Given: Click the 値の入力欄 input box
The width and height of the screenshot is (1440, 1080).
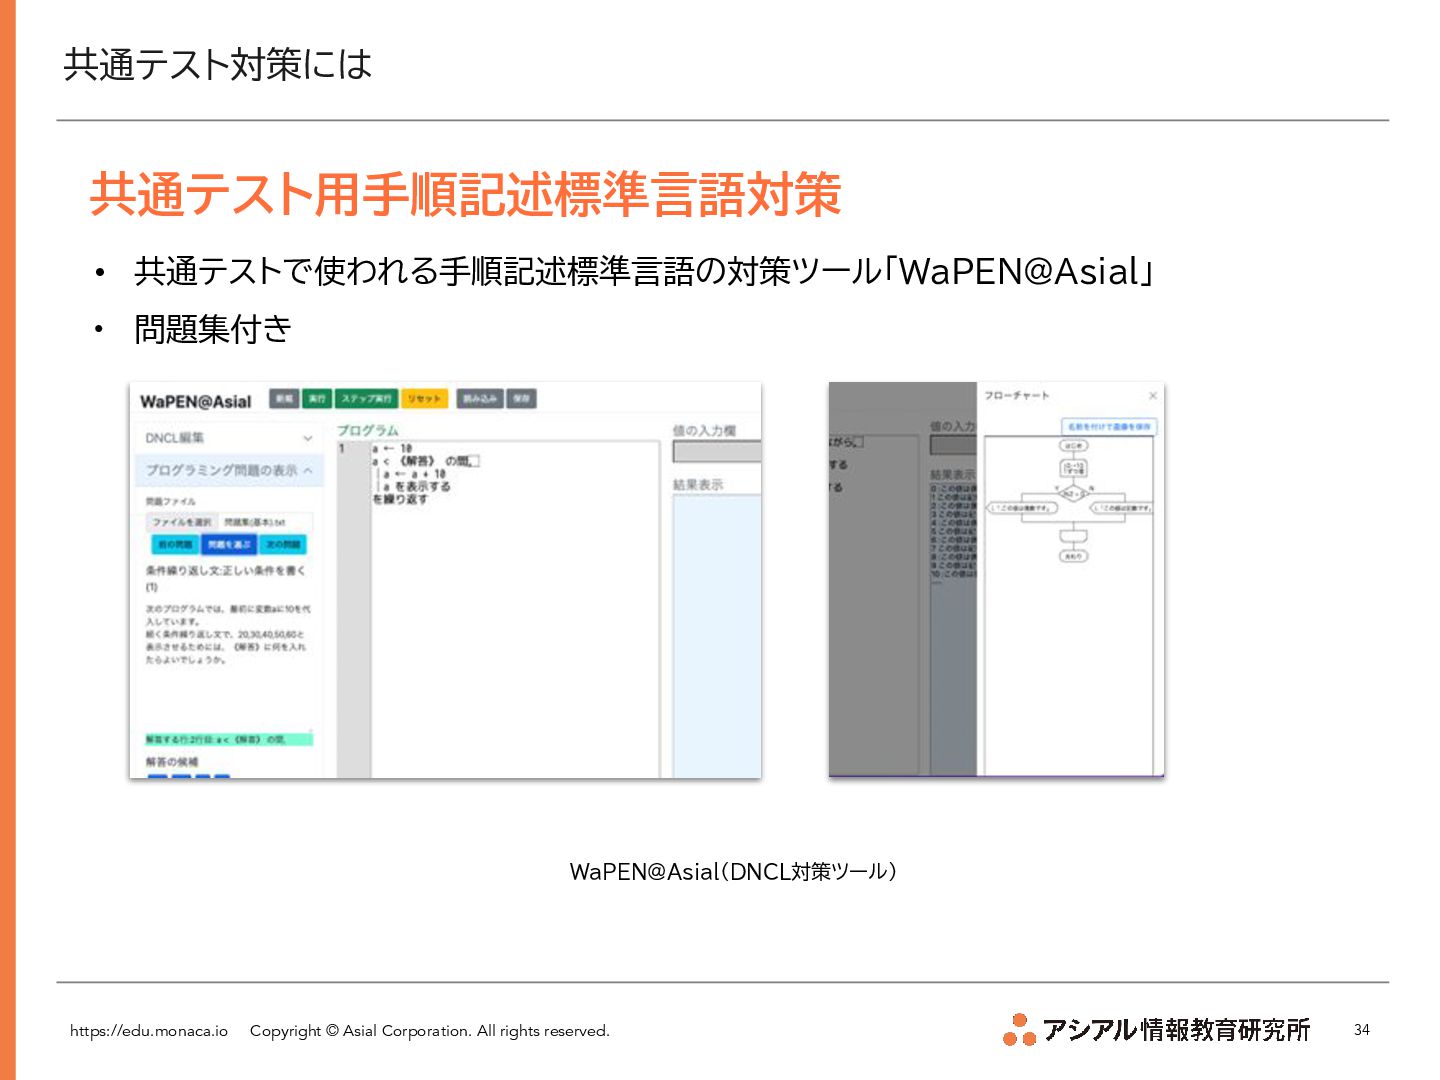Looking at the screenshot, I should click(x=717, y=451).
